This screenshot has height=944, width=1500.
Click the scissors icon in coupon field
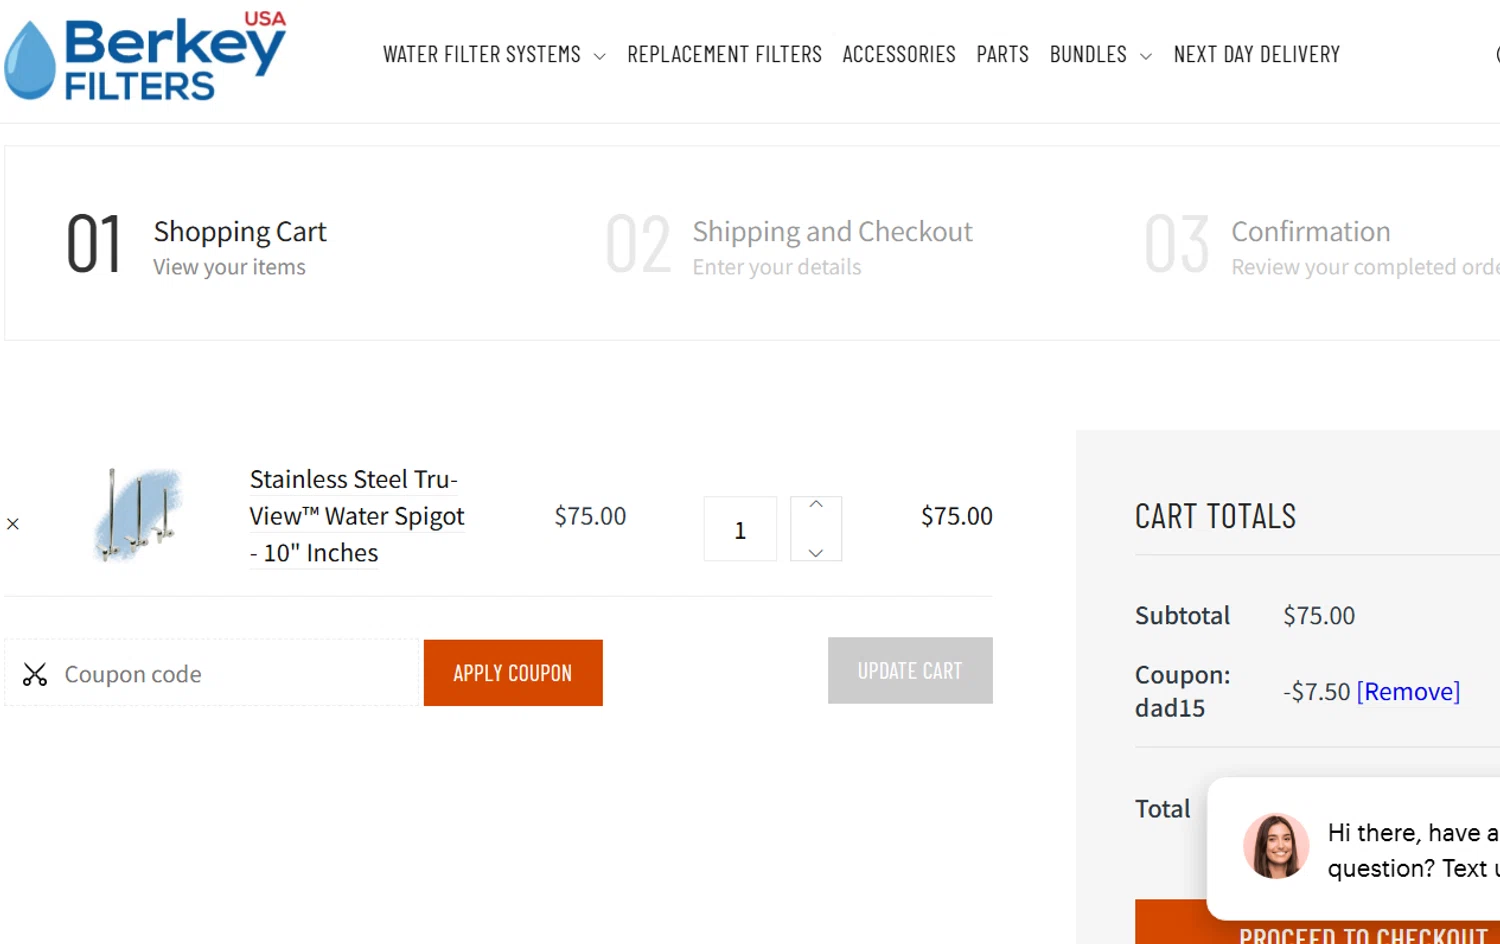tap(35, 675)
